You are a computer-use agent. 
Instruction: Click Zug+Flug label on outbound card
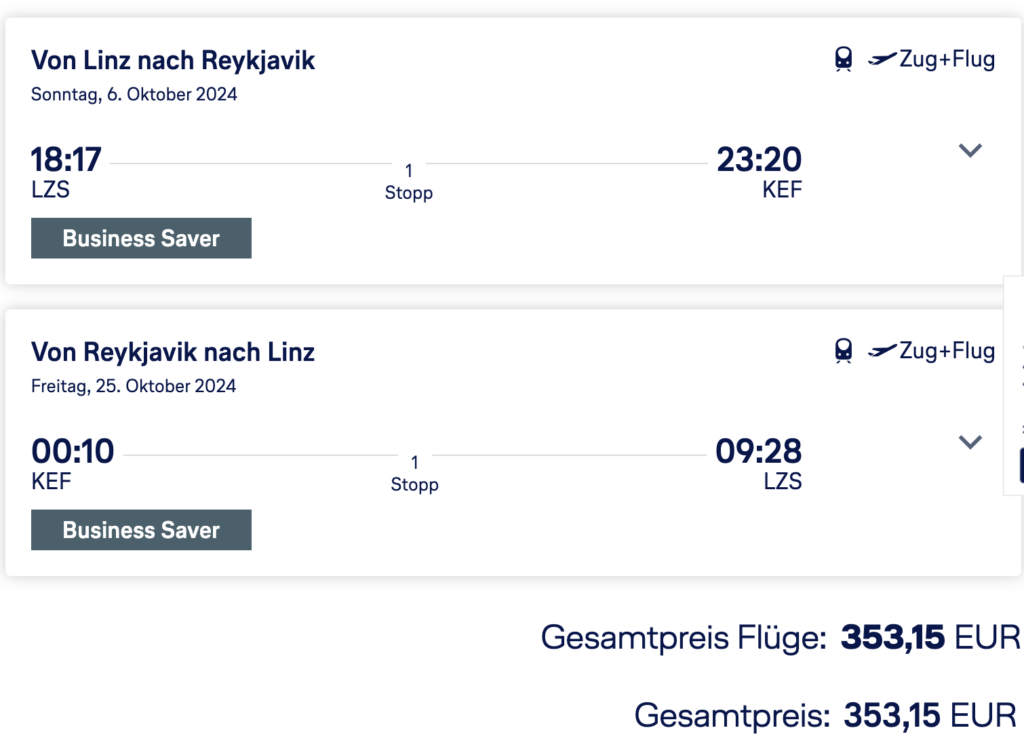point(947,60)
